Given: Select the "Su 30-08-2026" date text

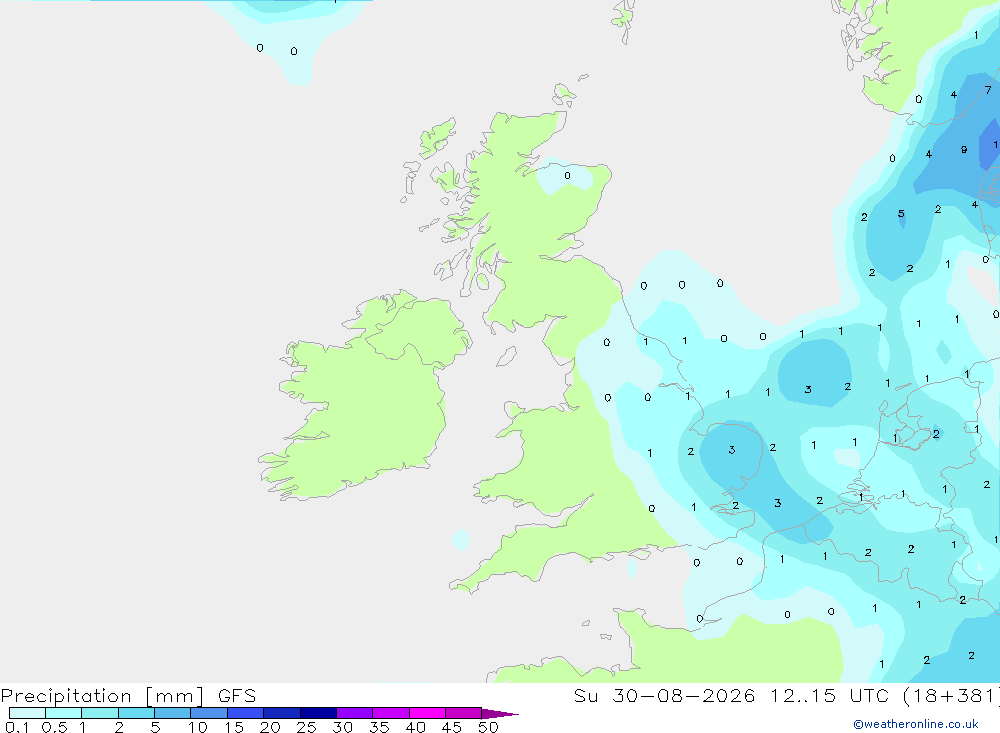Looking at the screenshot, I should tap(664, 695).
